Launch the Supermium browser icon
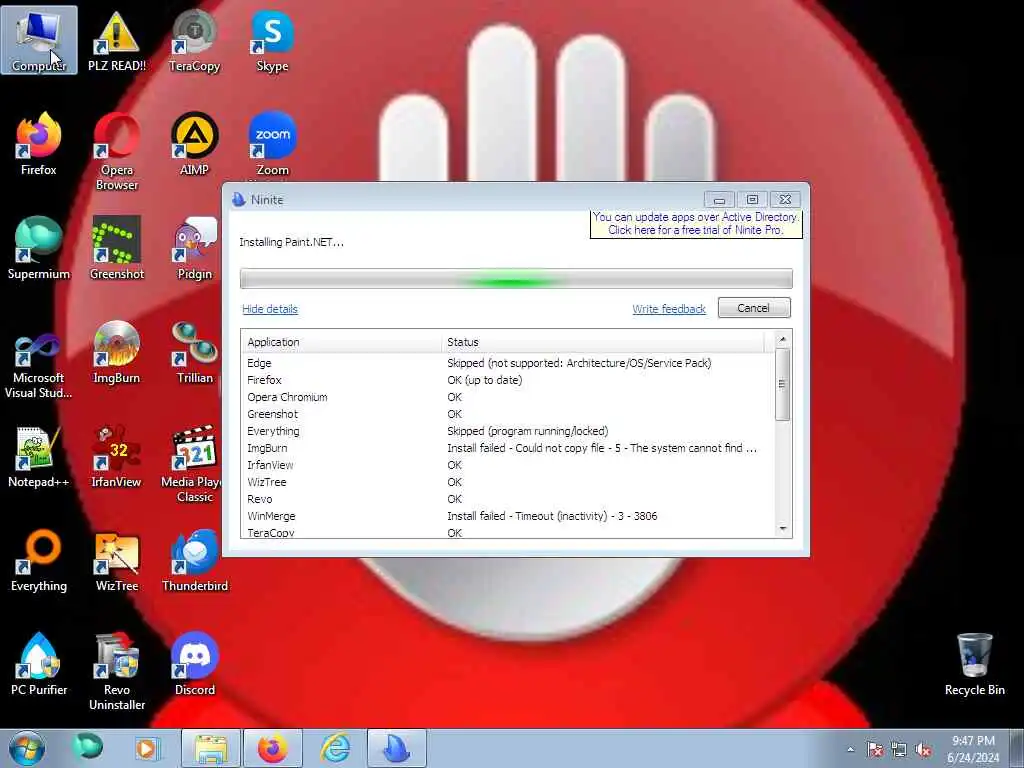Screen dimensions: 1024x768 coord(39,248)
